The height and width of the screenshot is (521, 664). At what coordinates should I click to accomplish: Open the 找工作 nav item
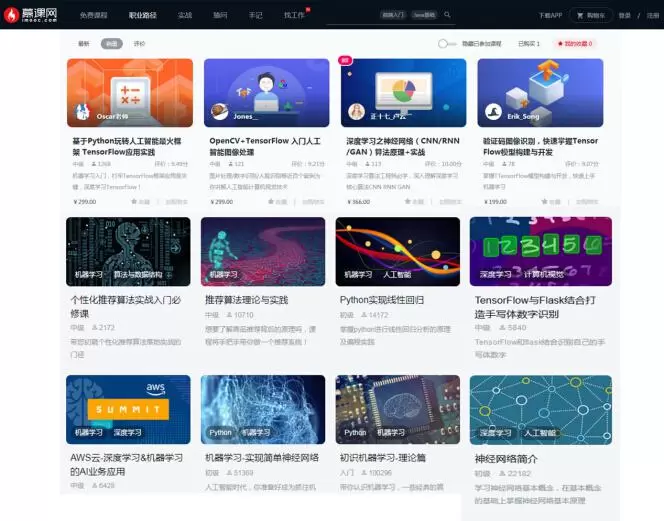294,16
